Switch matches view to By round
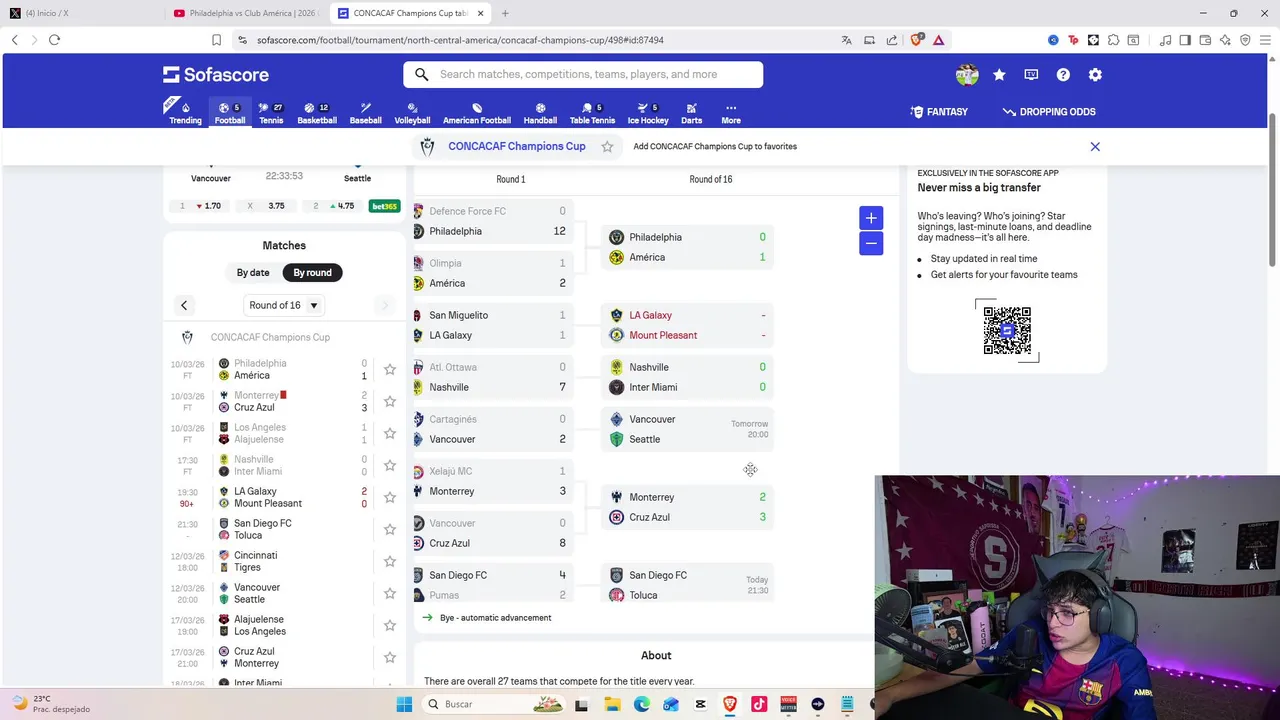Image resolution: width=1280 pixels, height=720 pixels. (x=312, y=272)
